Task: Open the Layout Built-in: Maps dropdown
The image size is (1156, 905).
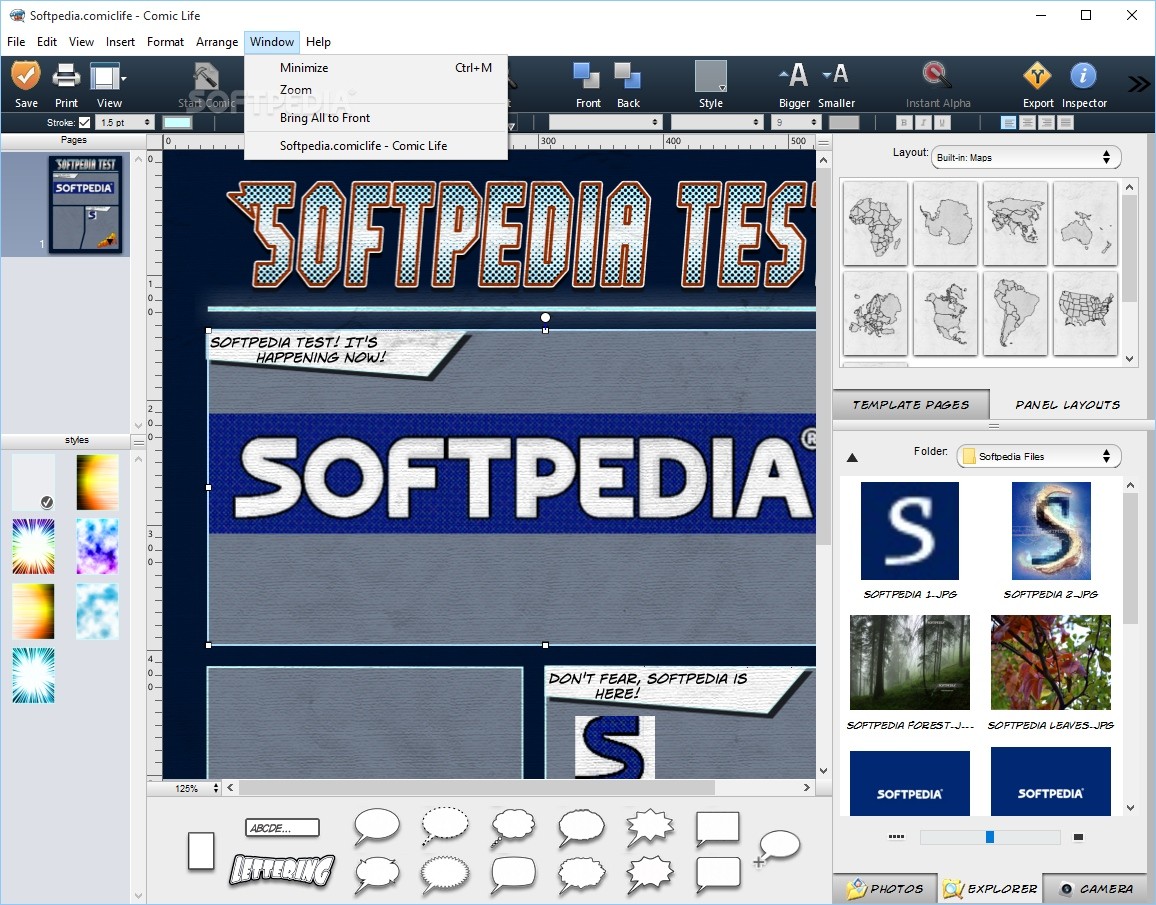Action: coord(1026,157)
